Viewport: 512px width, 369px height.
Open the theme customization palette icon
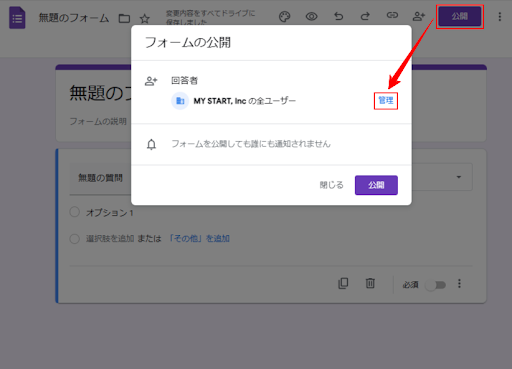pyautogui.click(x=284, y=16)
